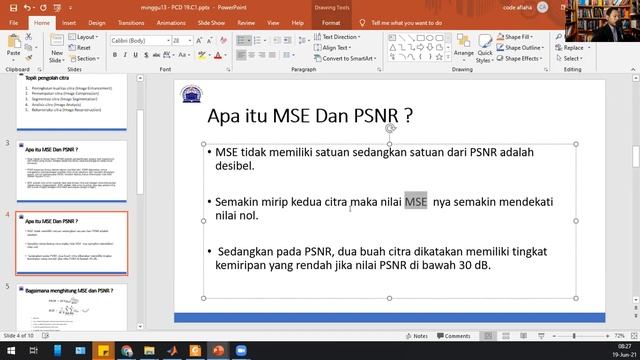This screenshot has width=640, height=360.
Task: Start Slide Show from status bar
Action: click(x=541, y=336)
